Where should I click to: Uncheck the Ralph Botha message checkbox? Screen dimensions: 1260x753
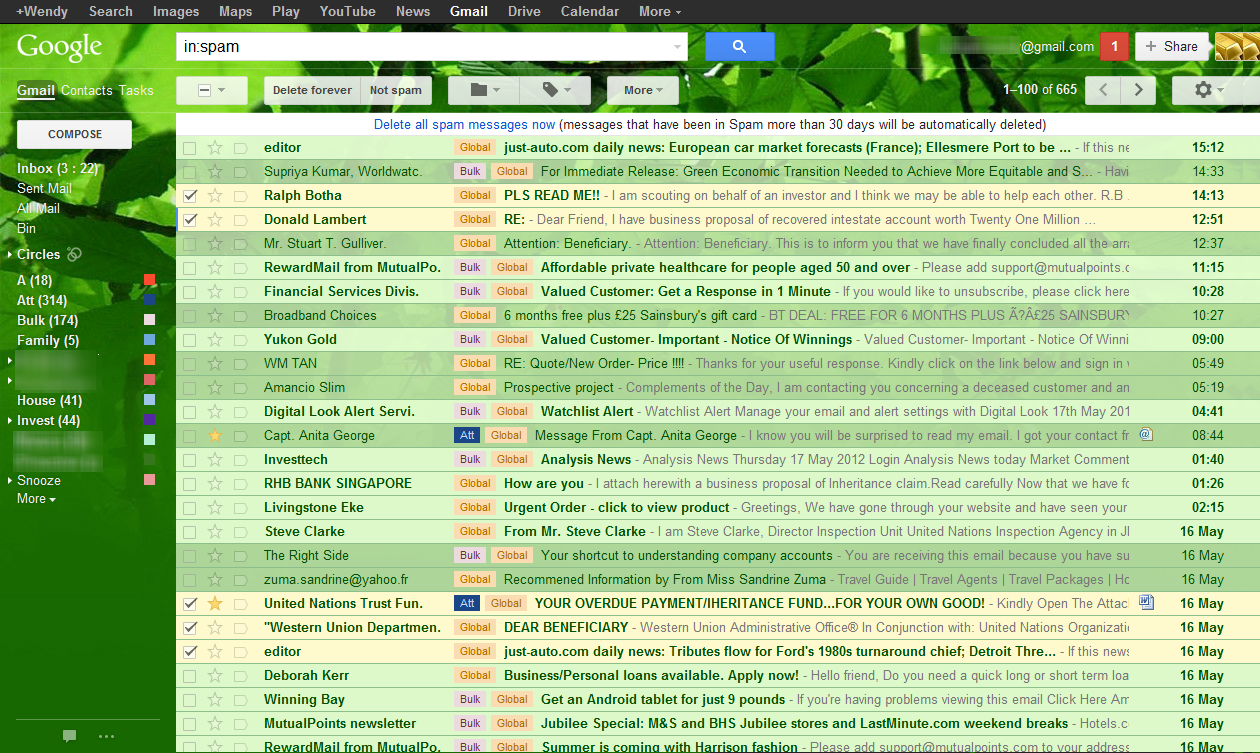click(x=190, y=195)
